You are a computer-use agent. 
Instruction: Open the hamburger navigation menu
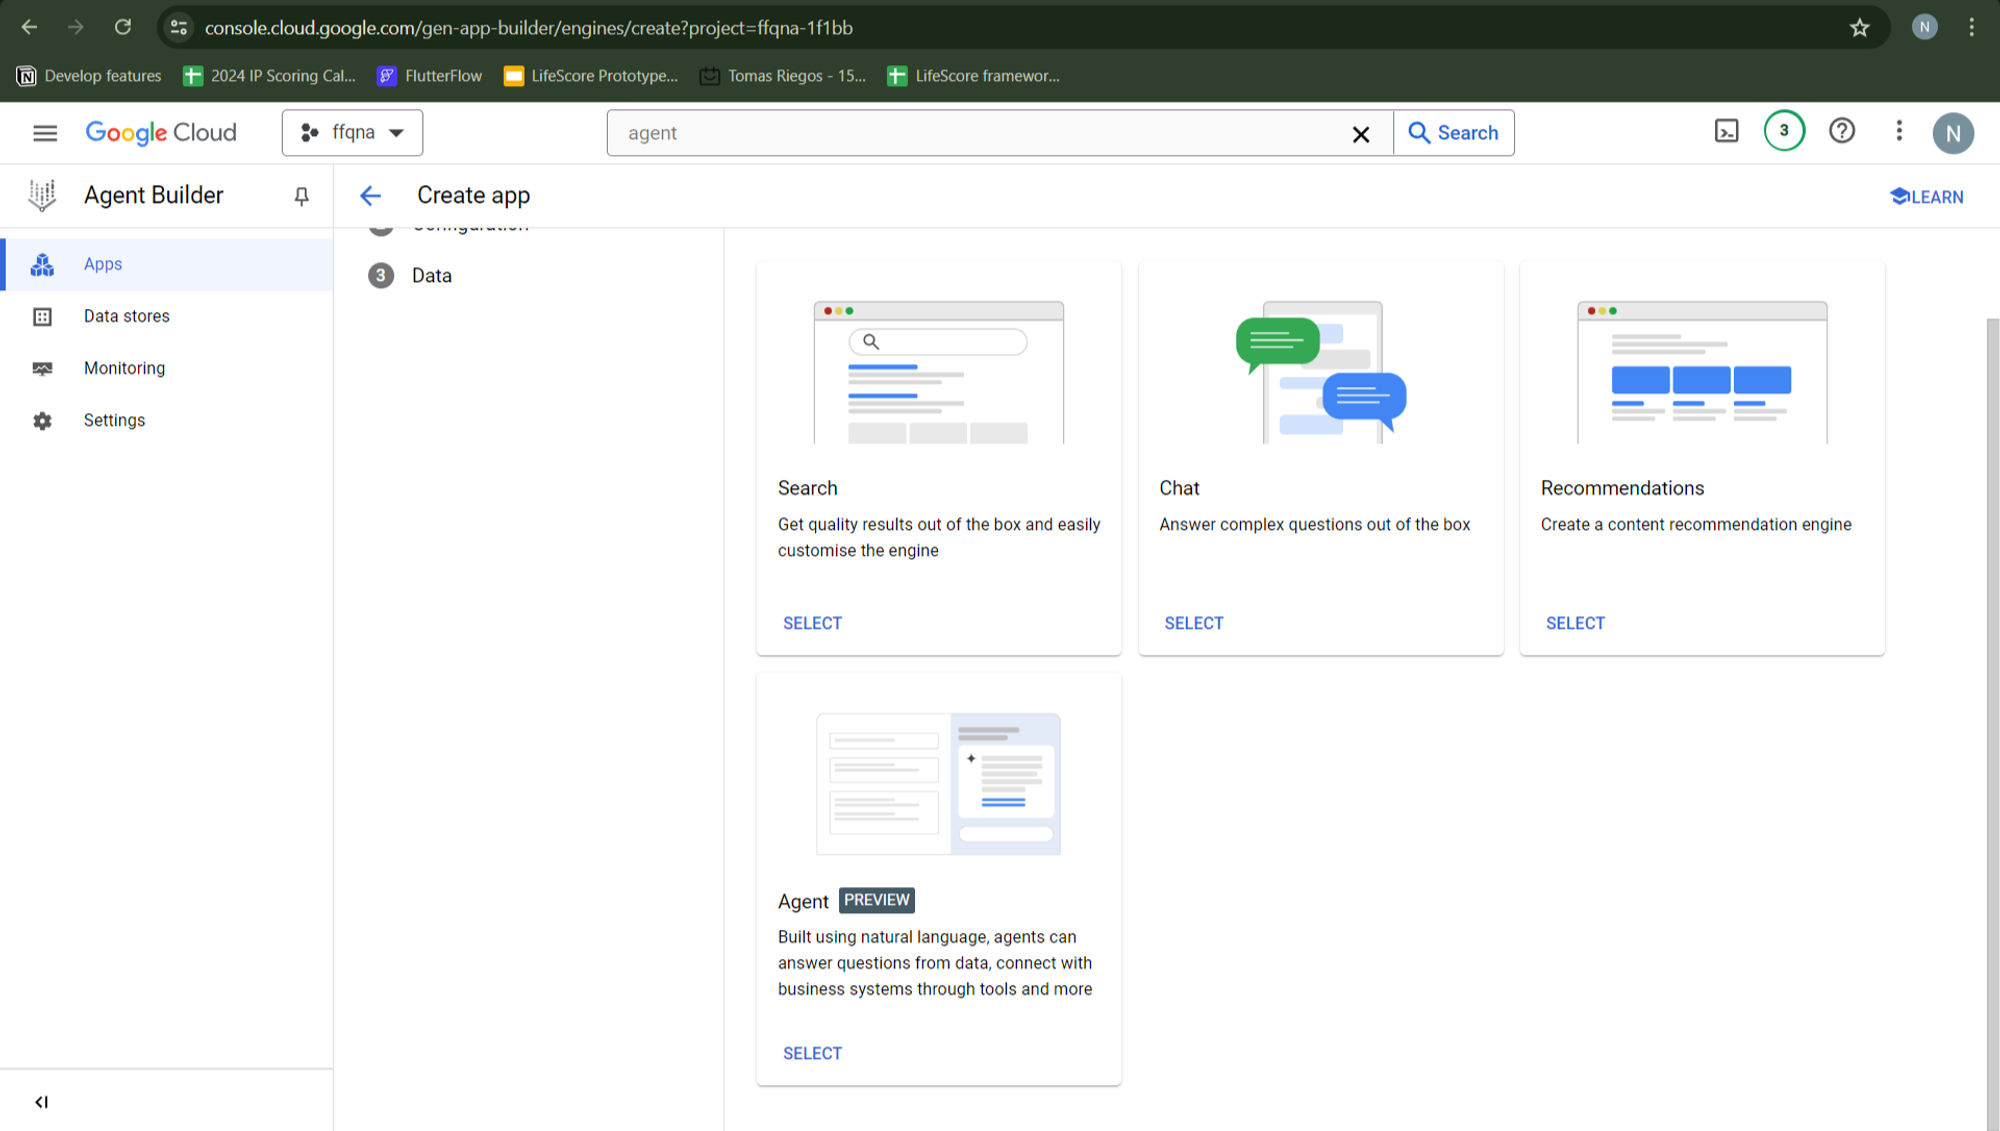tap(45, 132)
